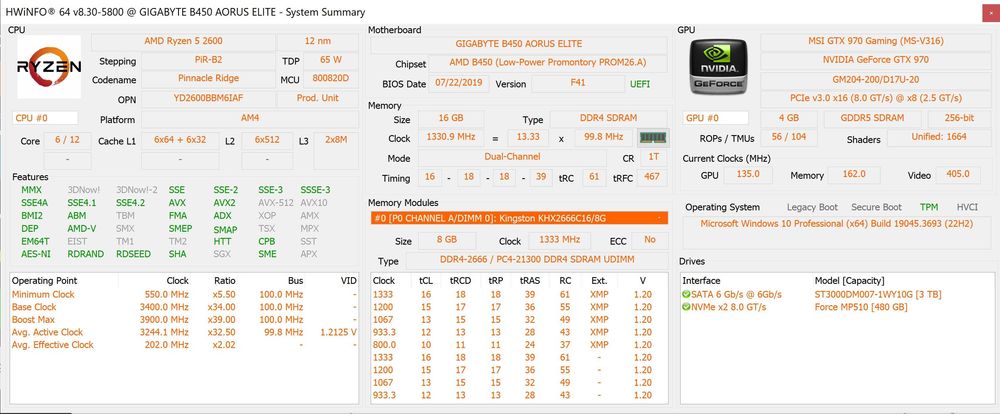Click the GDDR5 SDRAM memory type
Screen dimensions: 1000x414
pos(872,118)
